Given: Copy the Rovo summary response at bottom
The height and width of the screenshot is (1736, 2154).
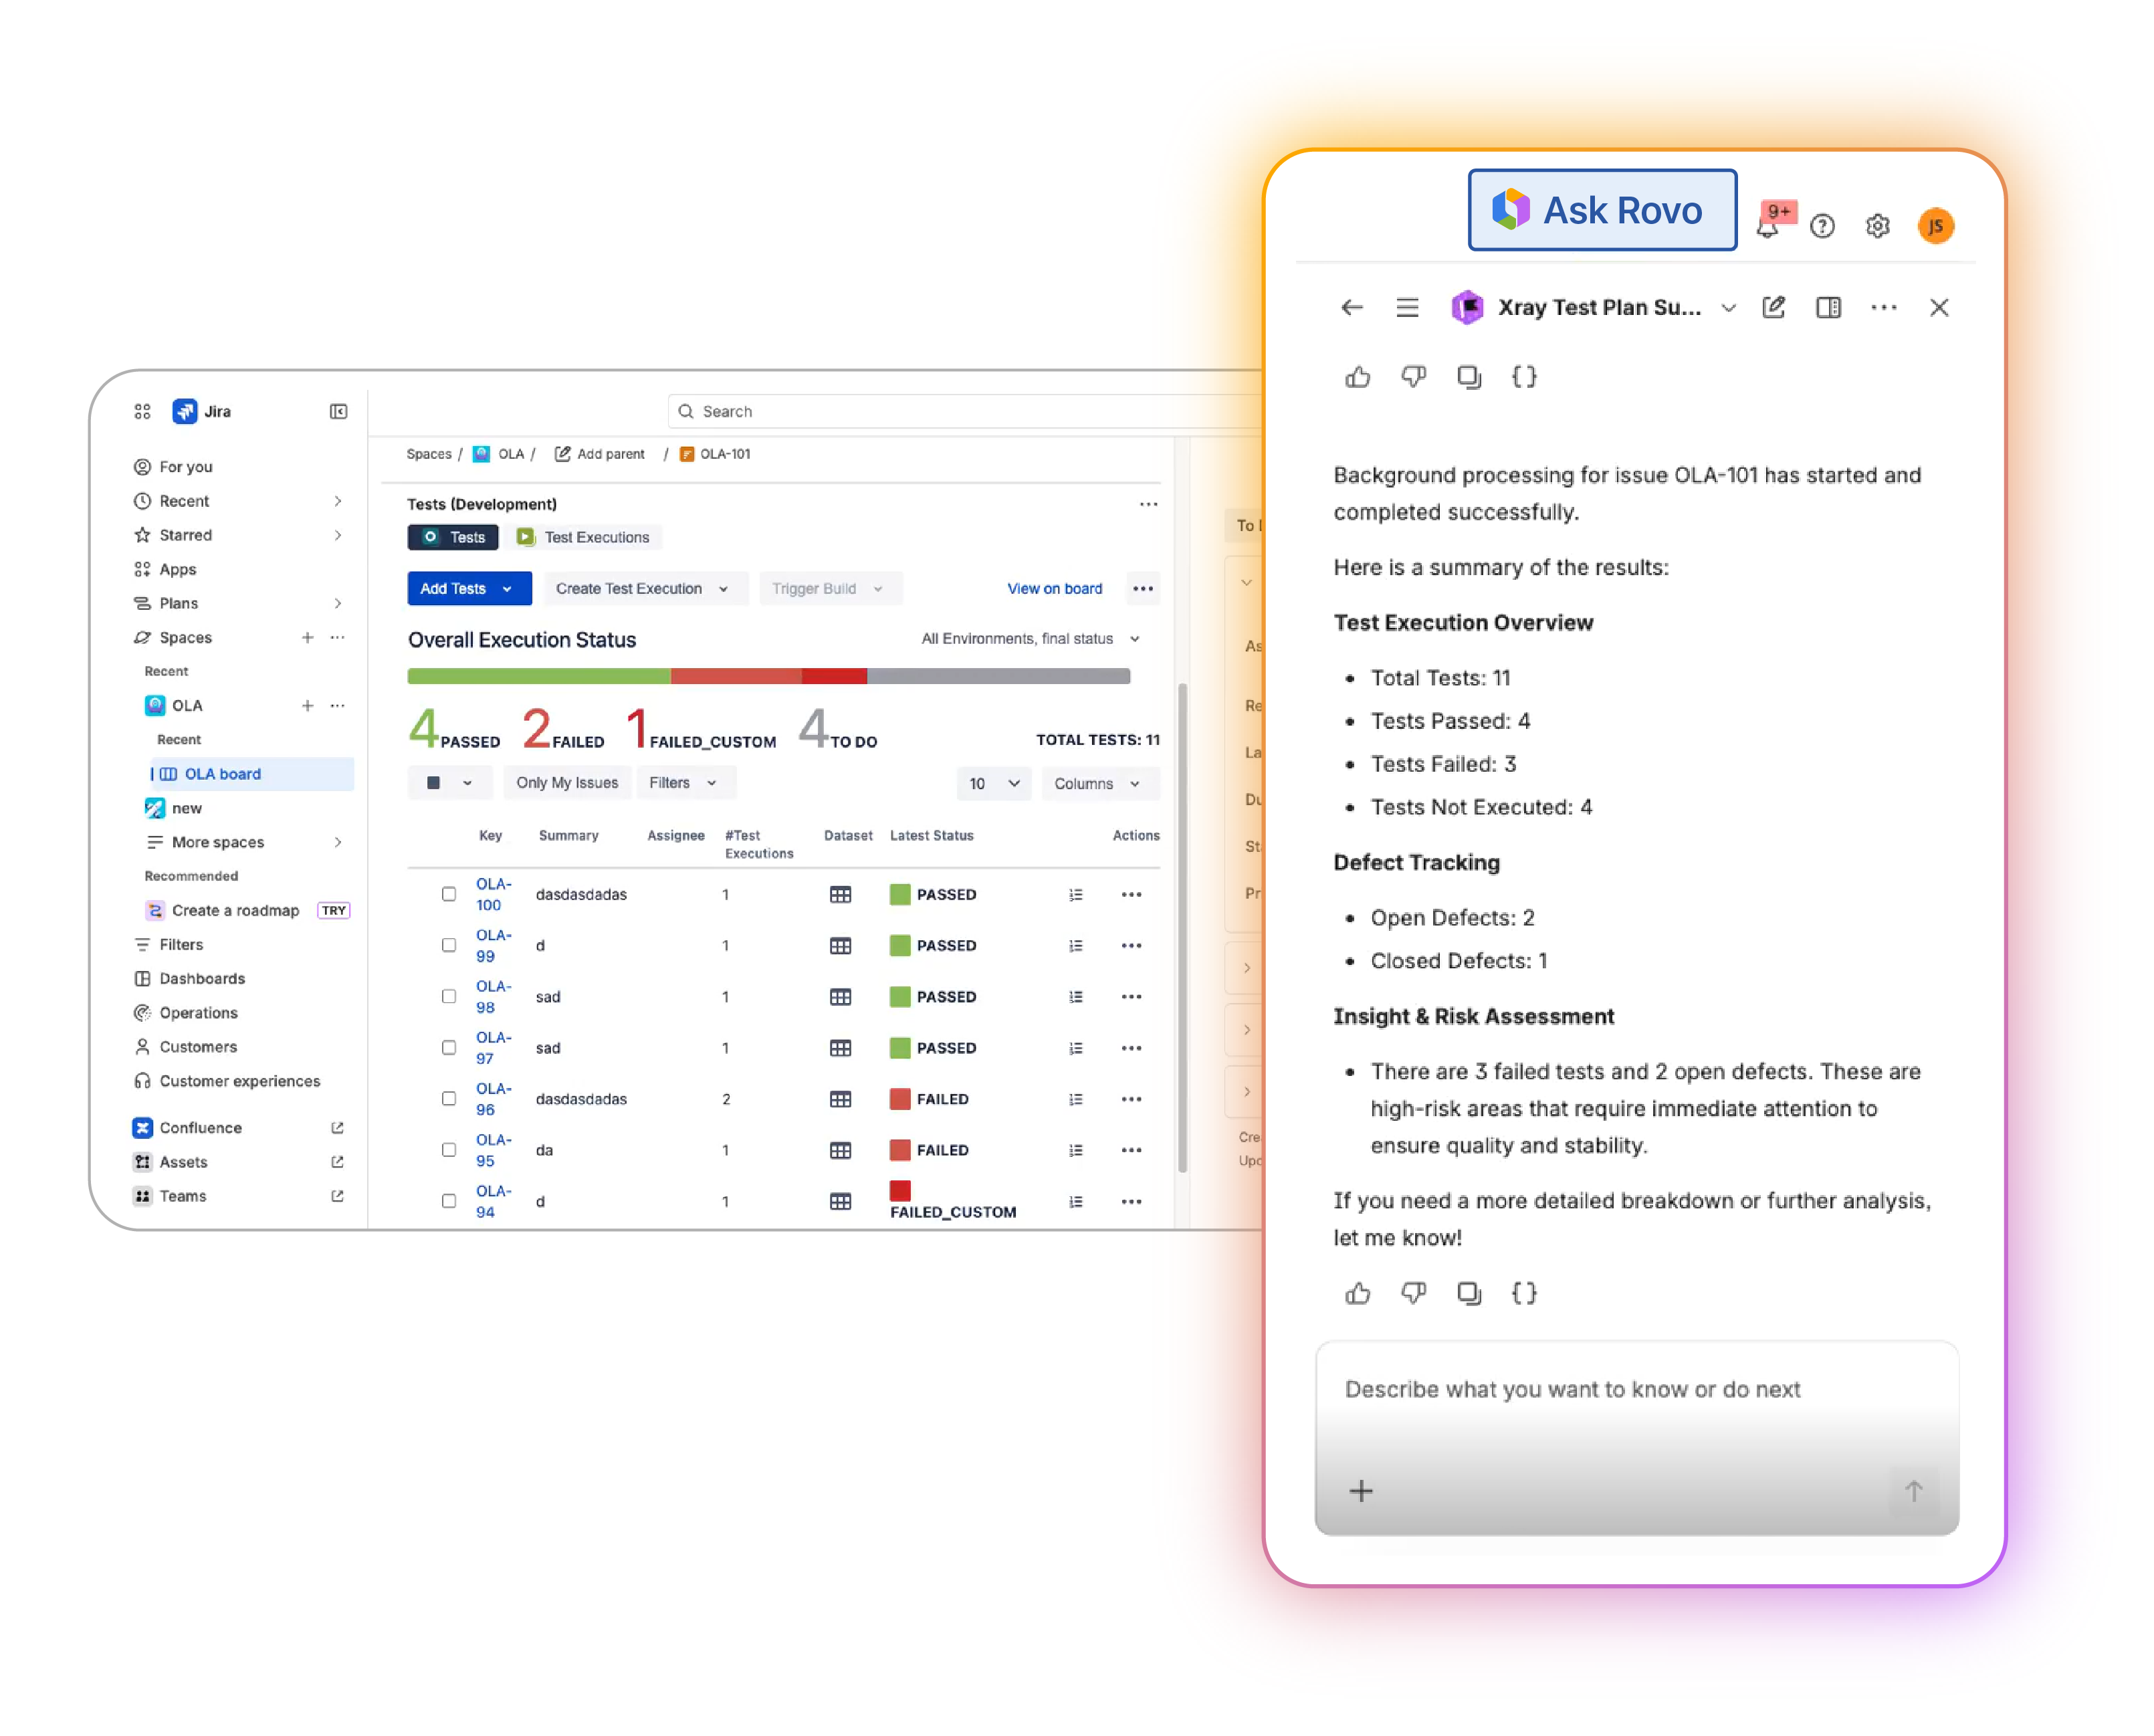Looking at the screenshot, I should click(x=1468, y=1293).
